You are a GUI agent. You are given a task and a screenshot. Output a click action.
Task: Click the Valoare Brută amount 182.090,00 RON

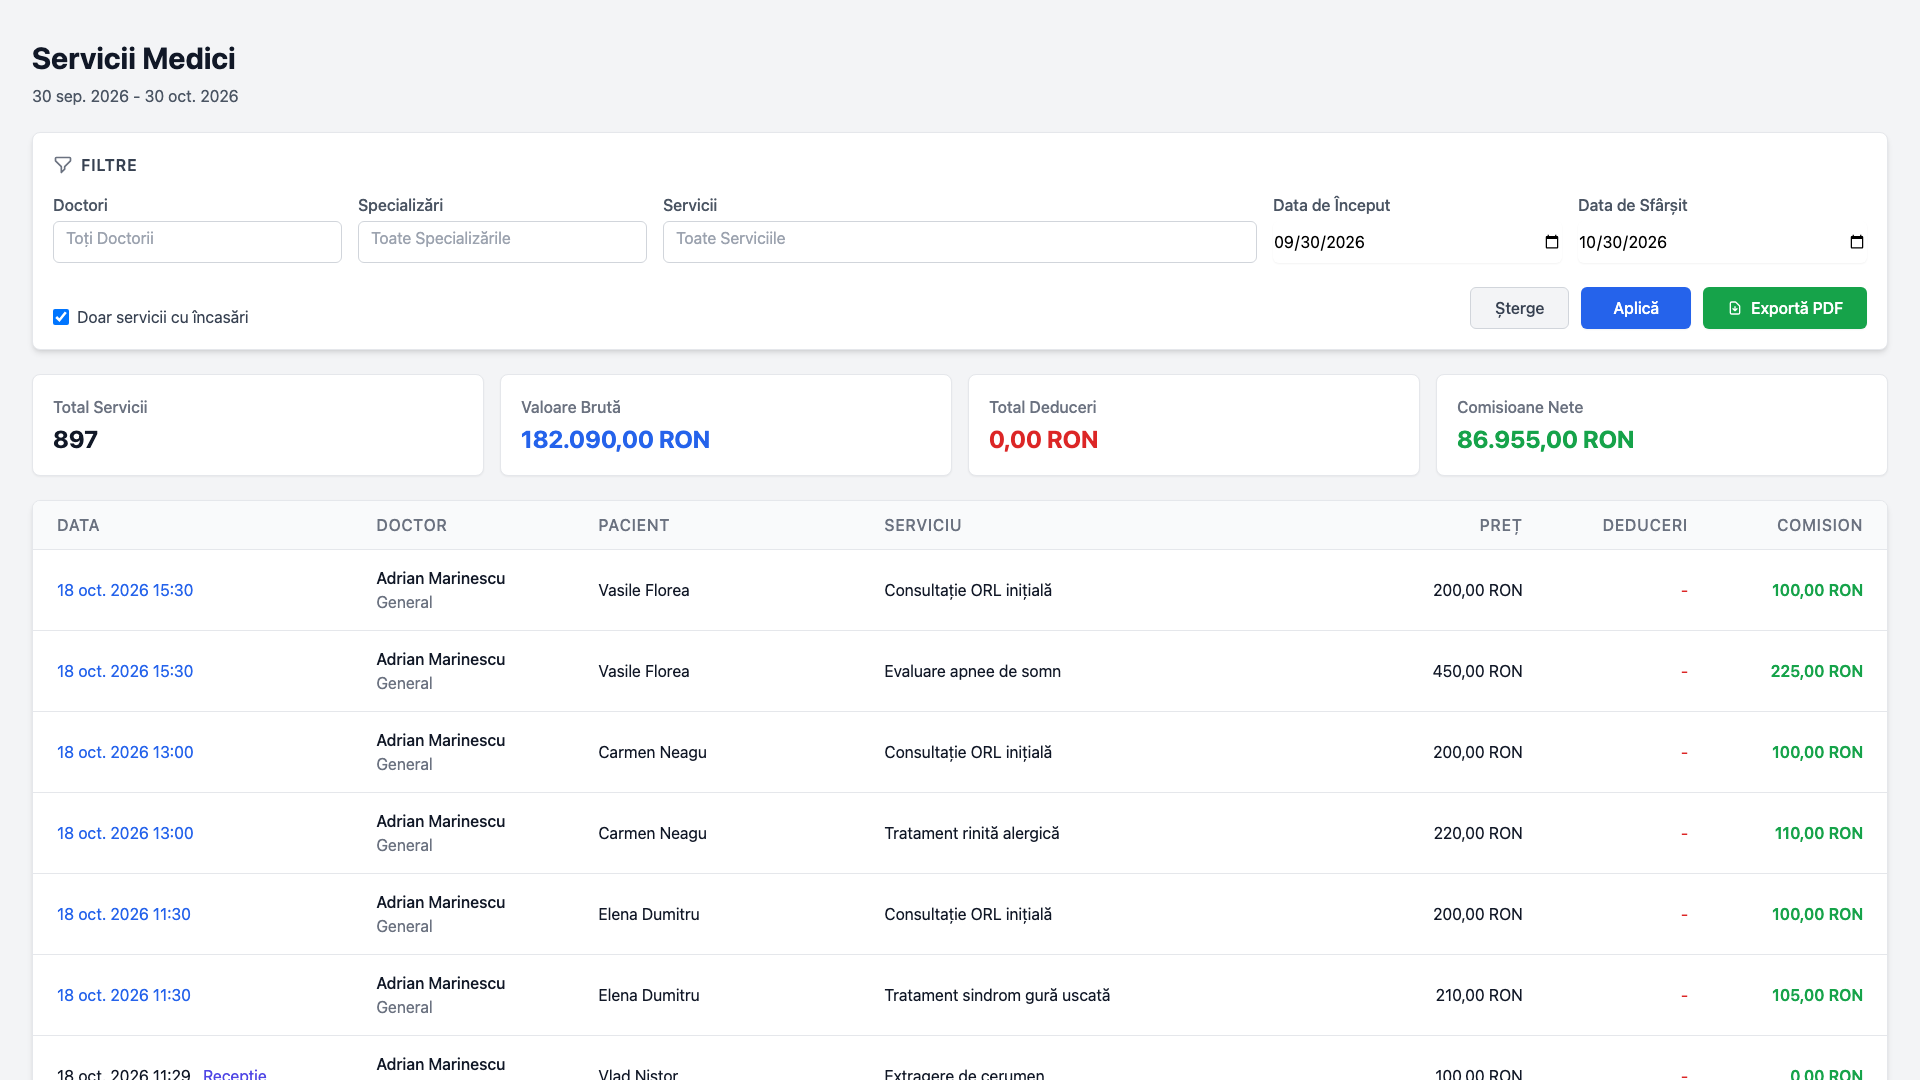click(x=615, y=440)
